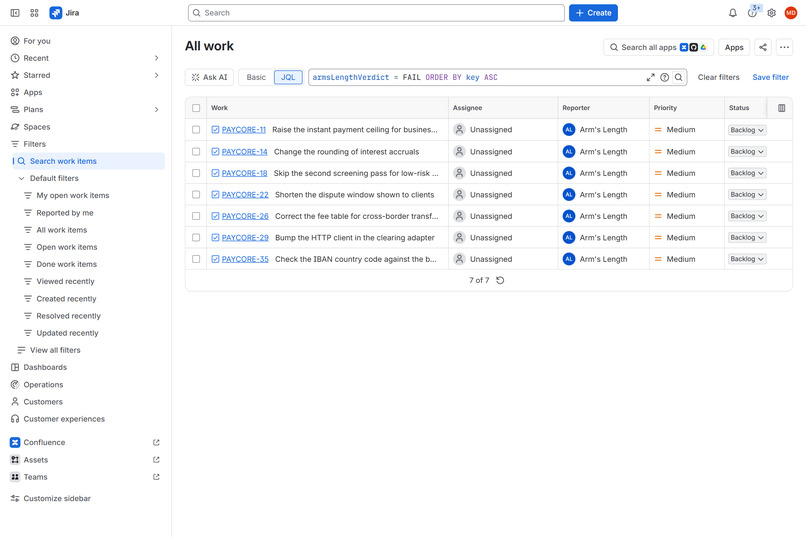Open the help icon with 3+ badge
The width and height of the screenshot is (806, 537).
(x=752, y=13)
